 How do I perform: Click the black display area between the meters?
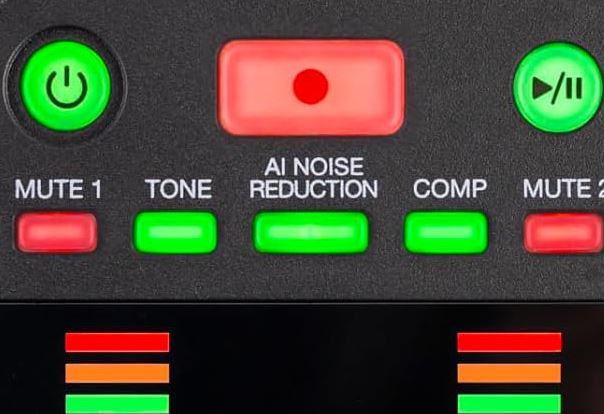pos(313,360)
